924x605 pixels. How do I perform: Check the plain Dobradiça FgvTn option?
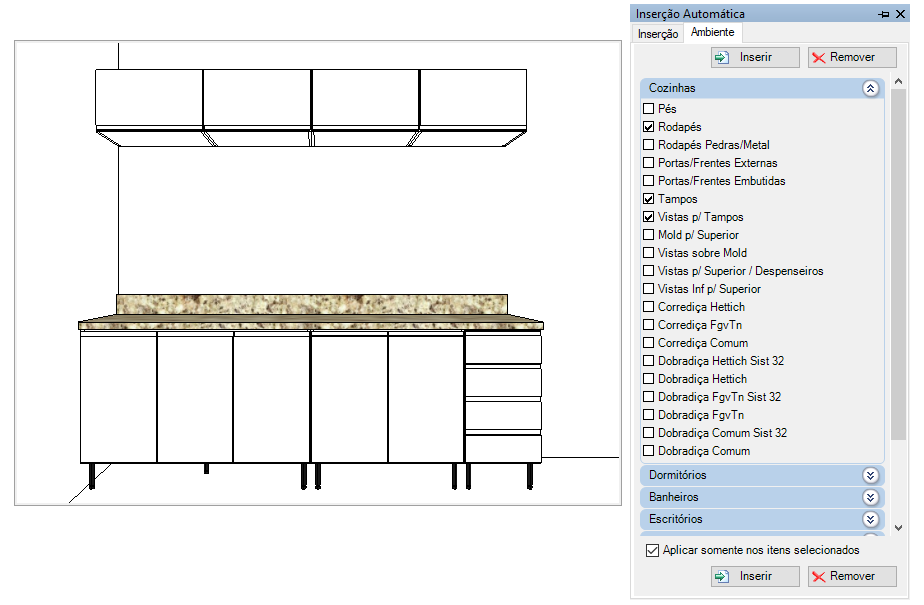649,415
